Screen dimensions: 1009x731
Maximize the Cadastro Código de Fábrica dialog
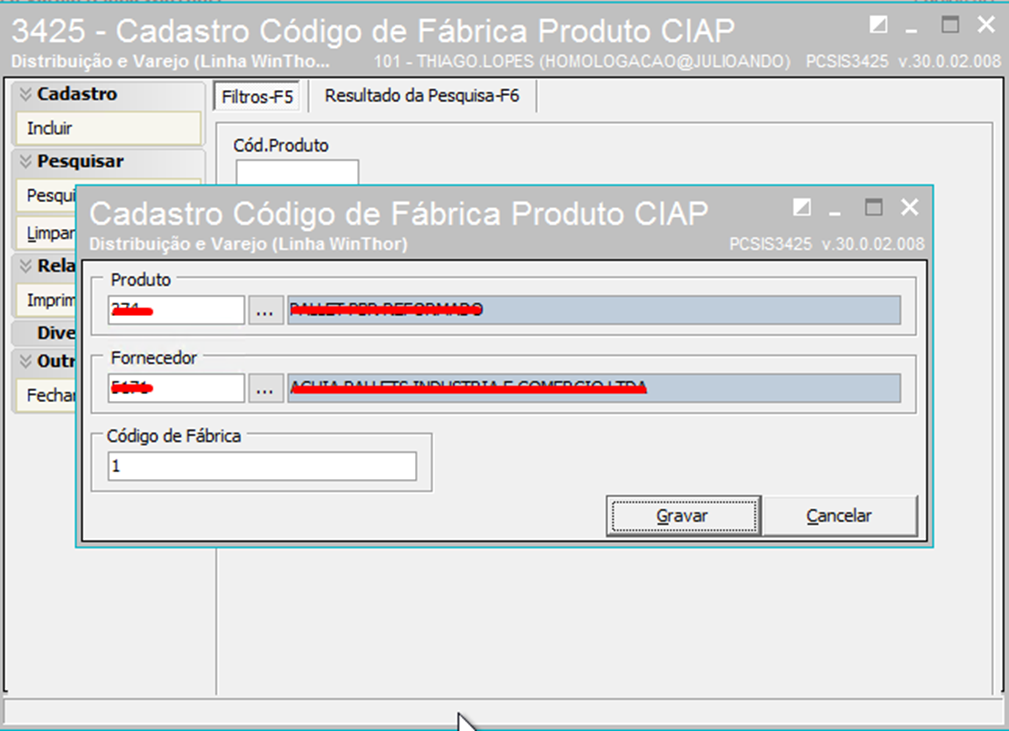tap(873, 207)
